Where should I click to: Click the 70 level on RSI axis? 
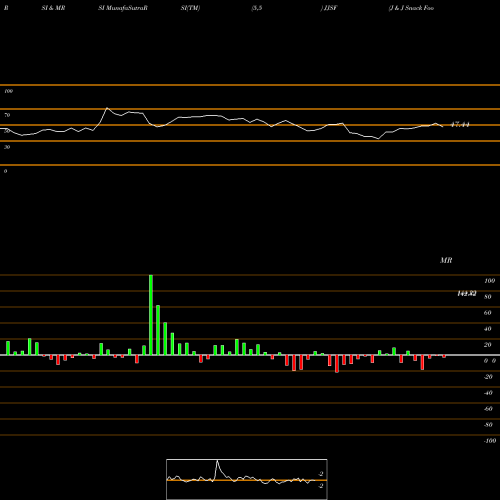click(x=7, y=115)
